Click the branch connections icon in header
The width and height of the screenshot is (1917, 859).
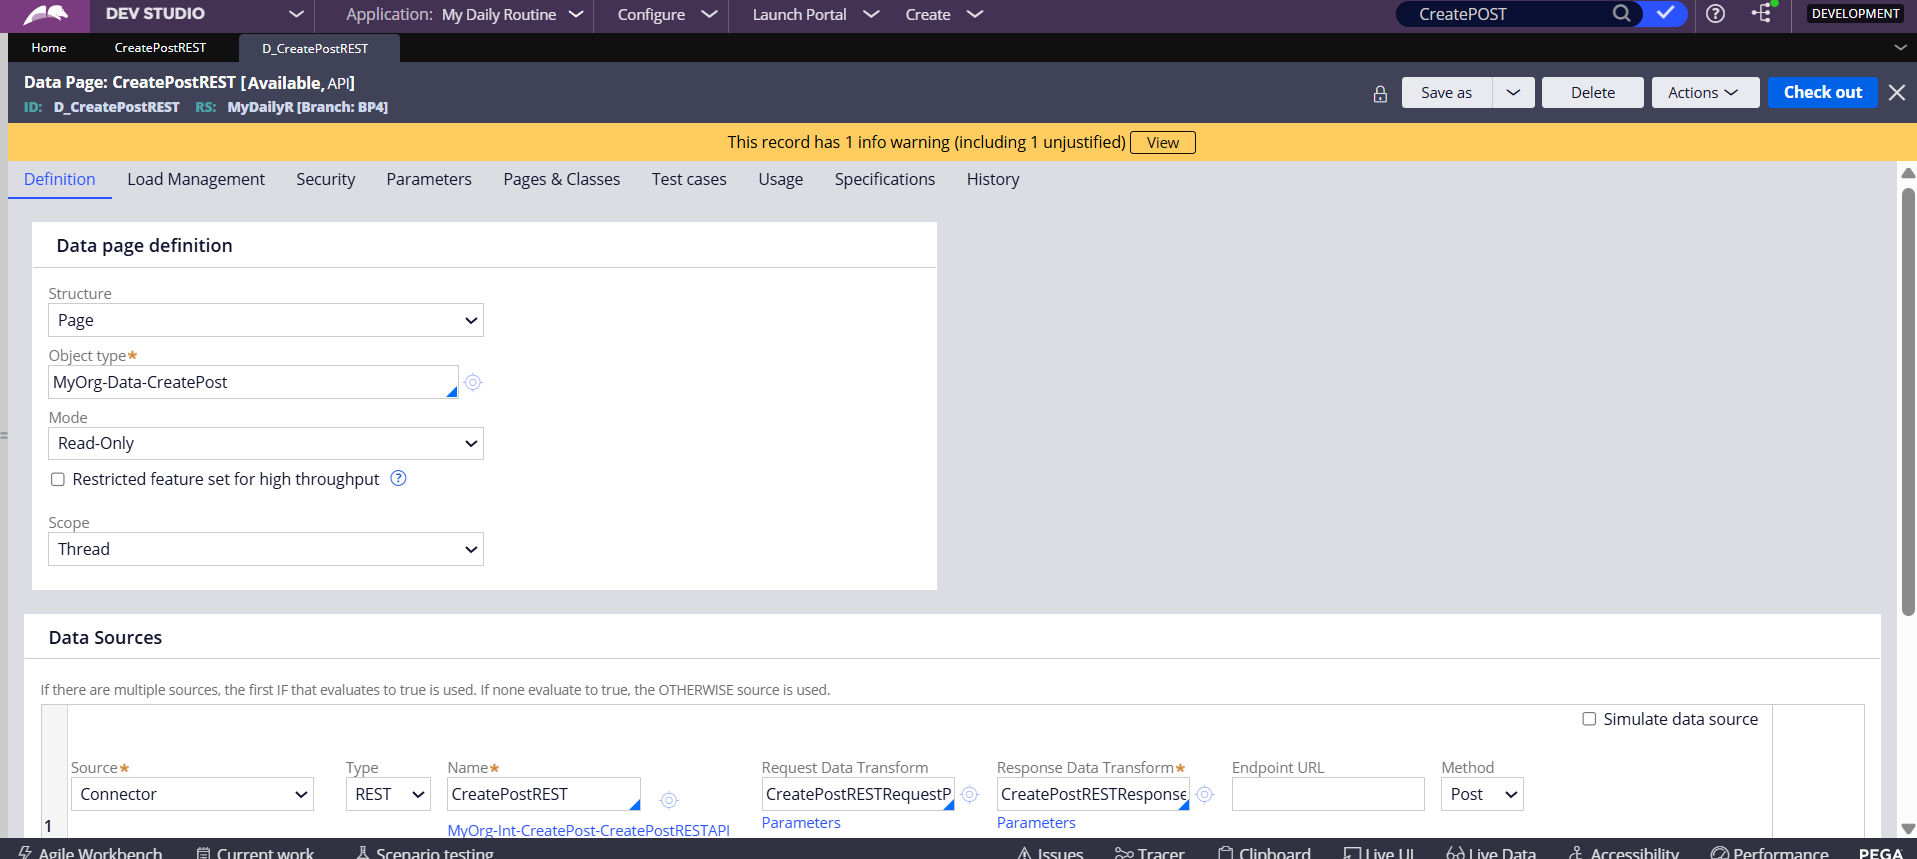click(1762, 13)
